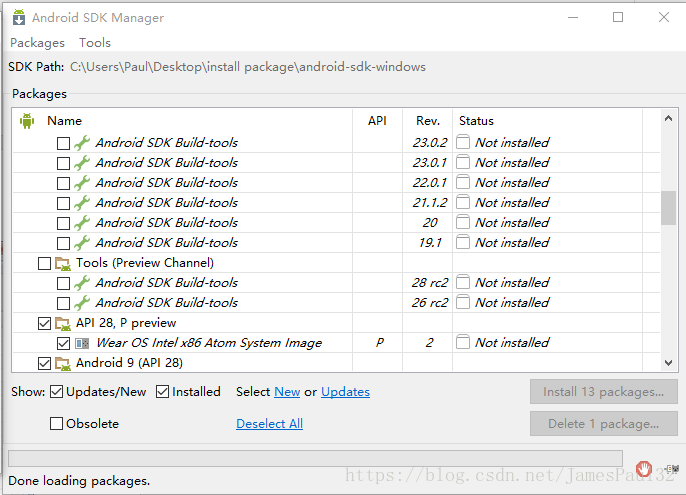Image resolution: width=686 pixels, height=495 pixels.
Task: Click the 'Done loading packages.' status text
Action: tap(79, 481)
